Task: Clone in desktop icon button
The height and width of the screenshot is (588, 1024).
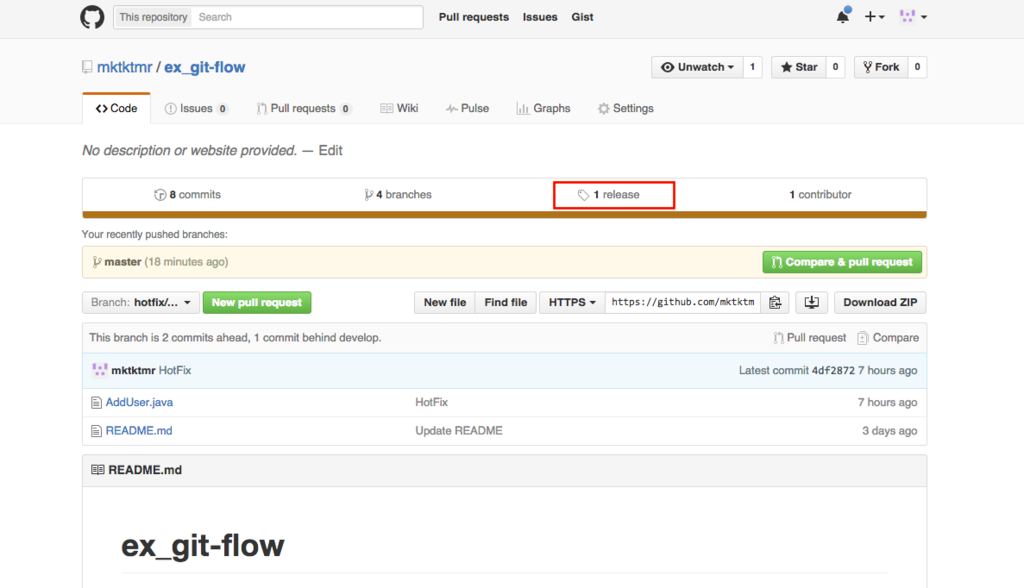Action: click(x=812, y=302)
